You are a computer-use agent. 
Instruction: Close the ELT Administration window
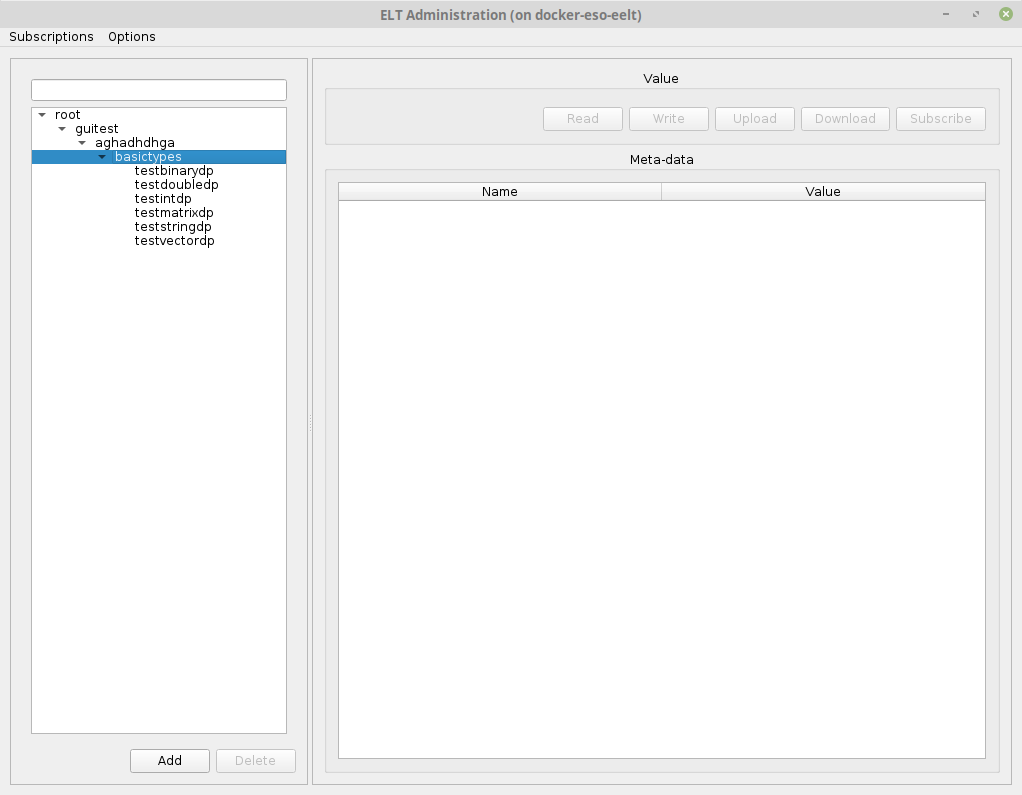[x=1005, y=14]
